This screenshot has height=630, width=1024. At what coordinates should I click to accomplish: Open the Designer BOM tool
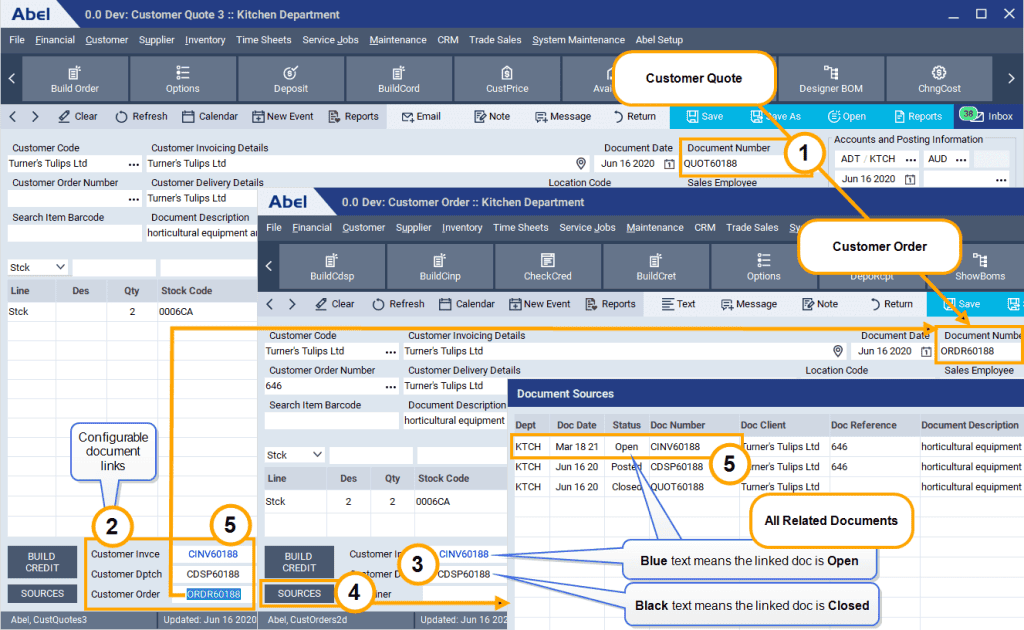(x=830, y=78)
